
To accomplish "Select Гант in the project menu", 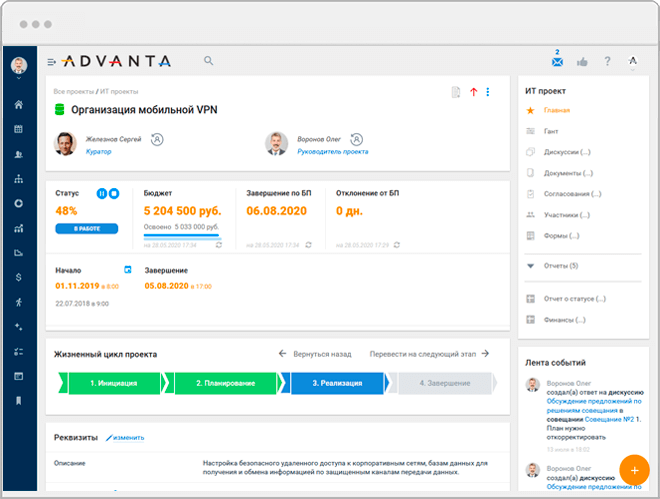I will pos(551,131).
